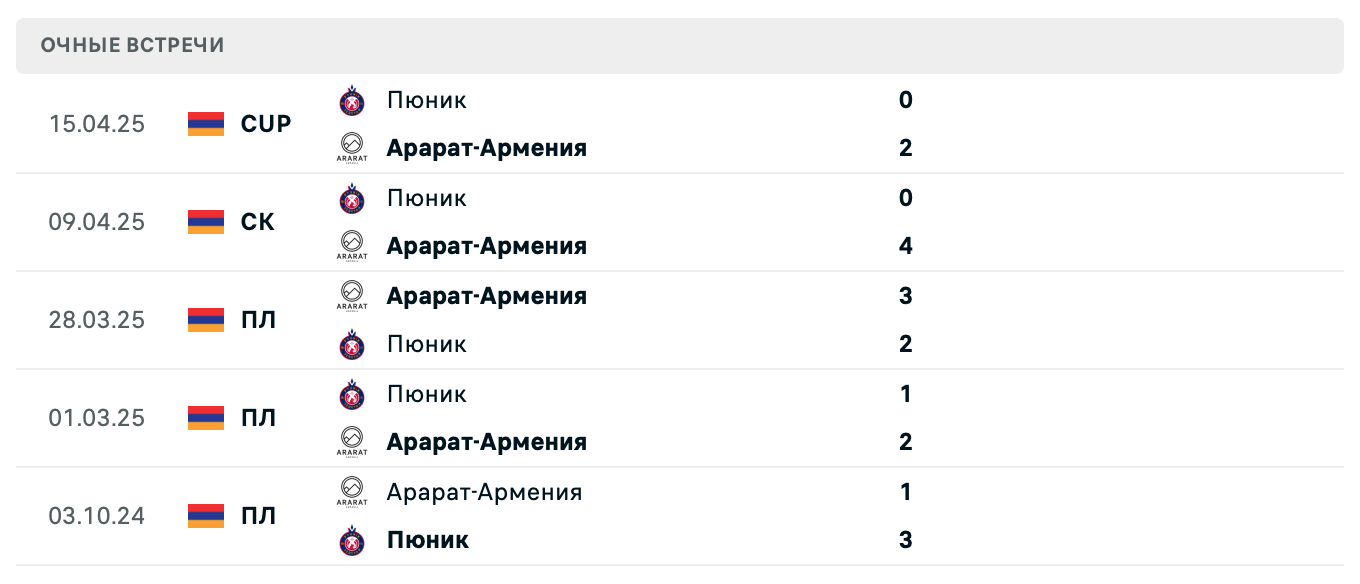The width and height of the screenshot is (1360, 584).
Task: Click the date 28.03.25
Action: (x=97, y=320)
